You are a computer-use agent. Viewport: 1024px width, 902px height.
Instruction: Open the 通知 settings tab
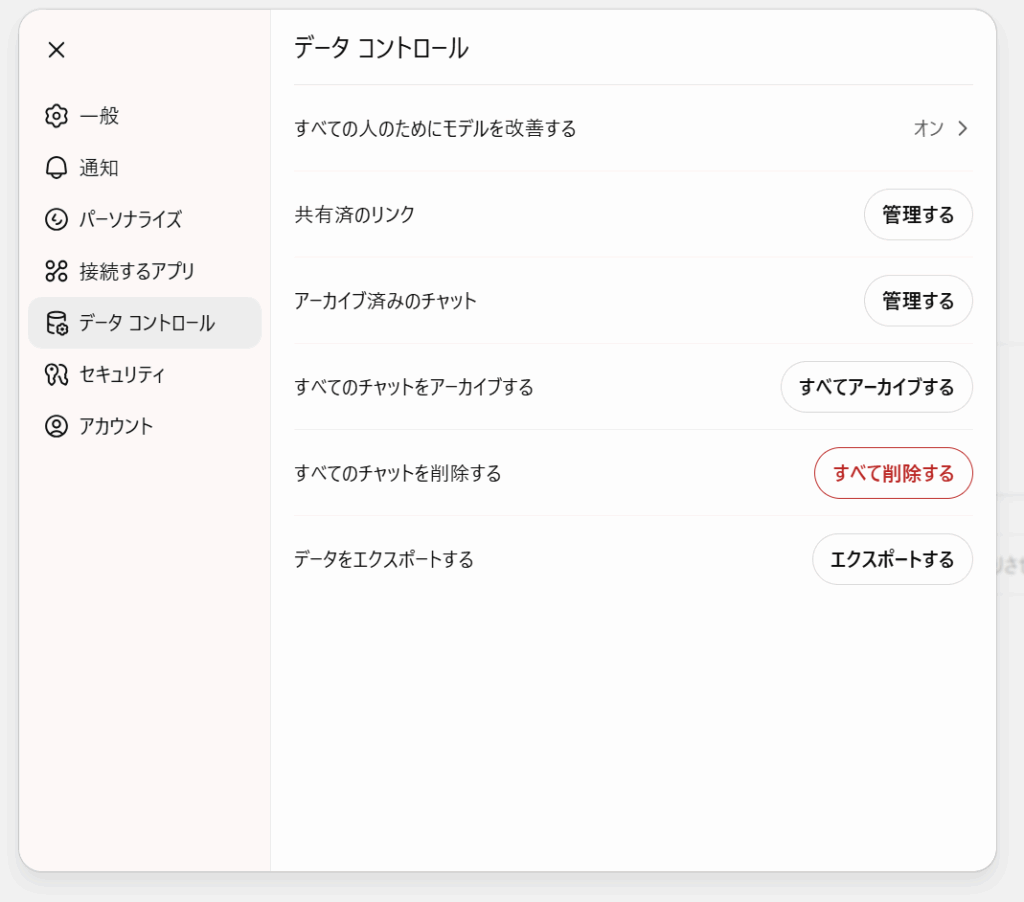pos(144,168)
